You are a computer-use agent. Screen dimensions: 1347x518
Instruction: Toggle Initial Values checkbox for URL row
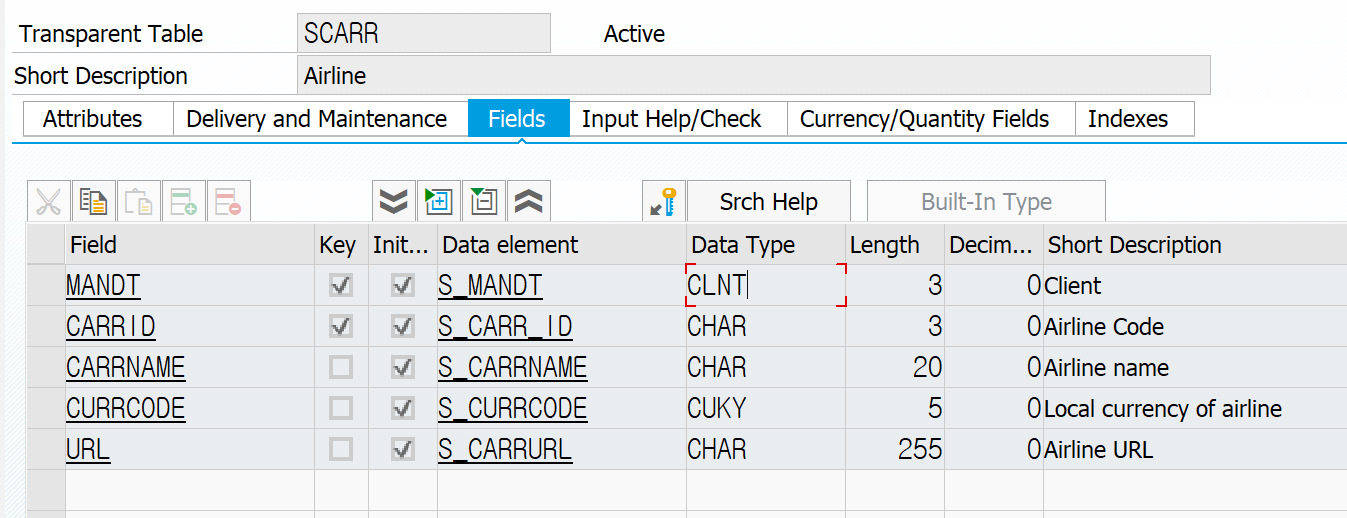(x=403, y=450)
